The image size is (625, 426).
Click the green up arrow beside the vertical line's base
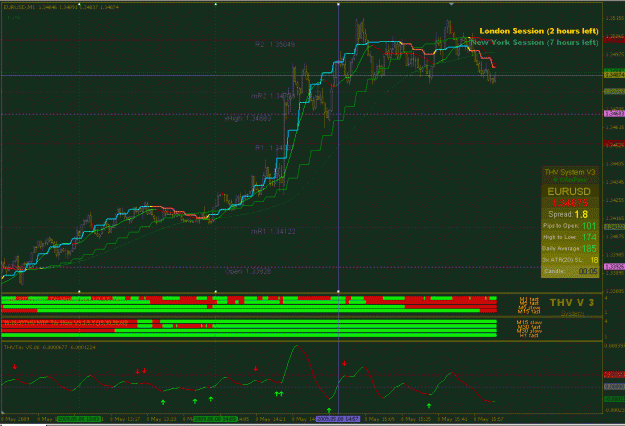point(329,410)
